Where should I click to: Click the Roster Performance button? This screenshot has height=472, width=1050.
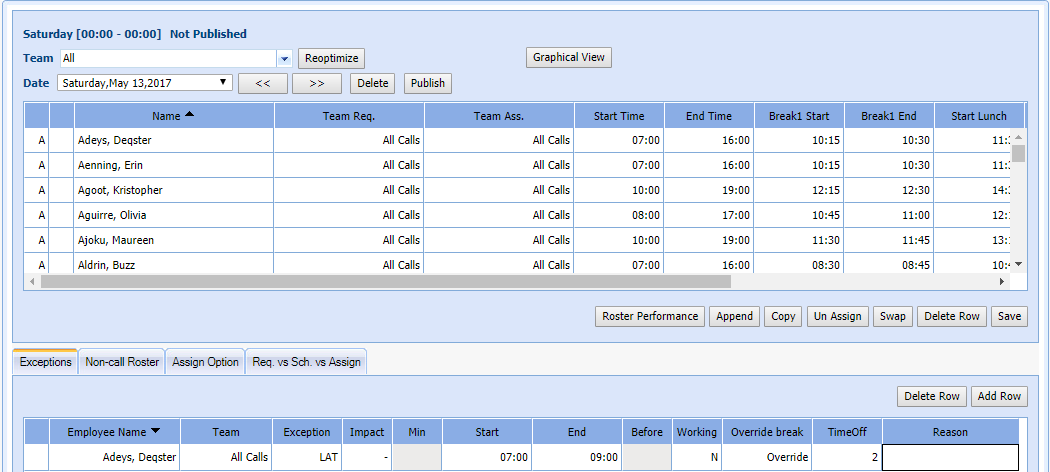(x=650, y=317)
